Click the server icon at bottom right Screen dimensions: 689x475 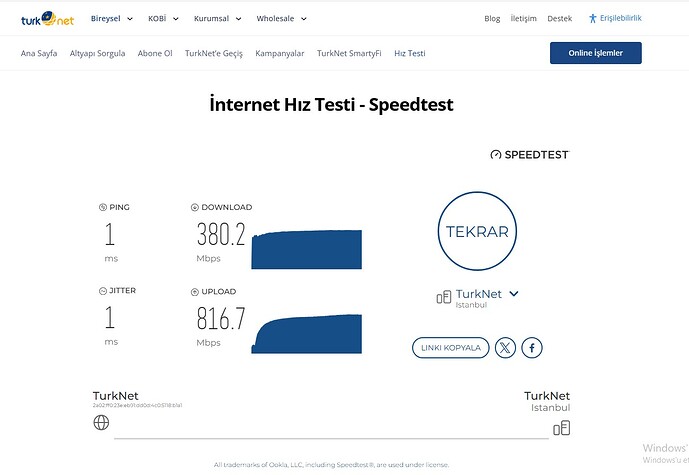click(562, 428)
